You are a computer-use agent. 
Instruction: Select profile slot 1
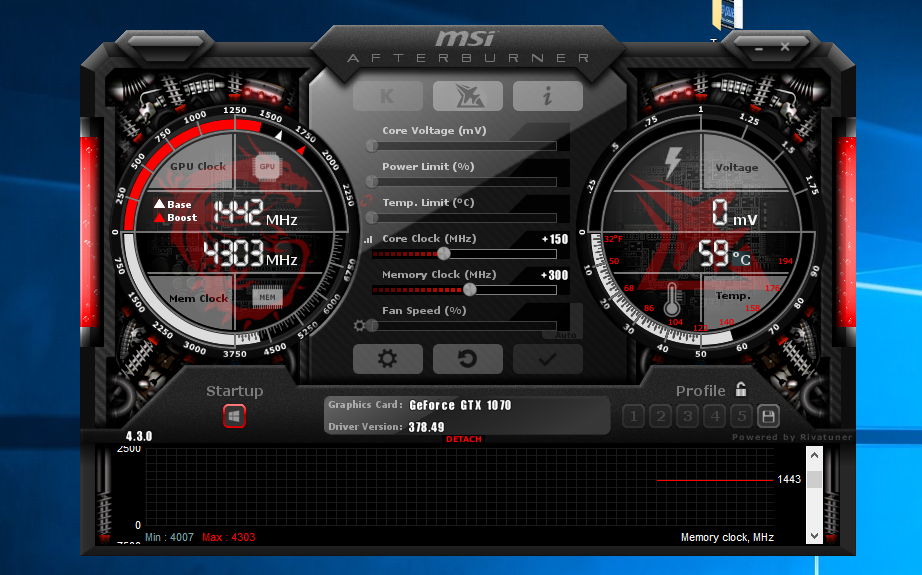633,417
